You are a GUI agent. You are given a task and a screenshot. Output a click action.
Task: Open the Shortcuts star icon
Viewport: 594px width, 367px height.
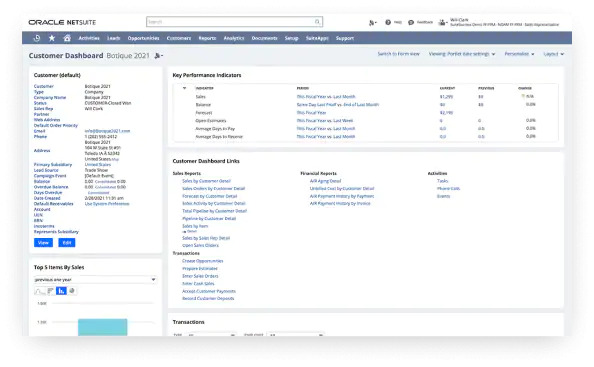pos(52,38)
